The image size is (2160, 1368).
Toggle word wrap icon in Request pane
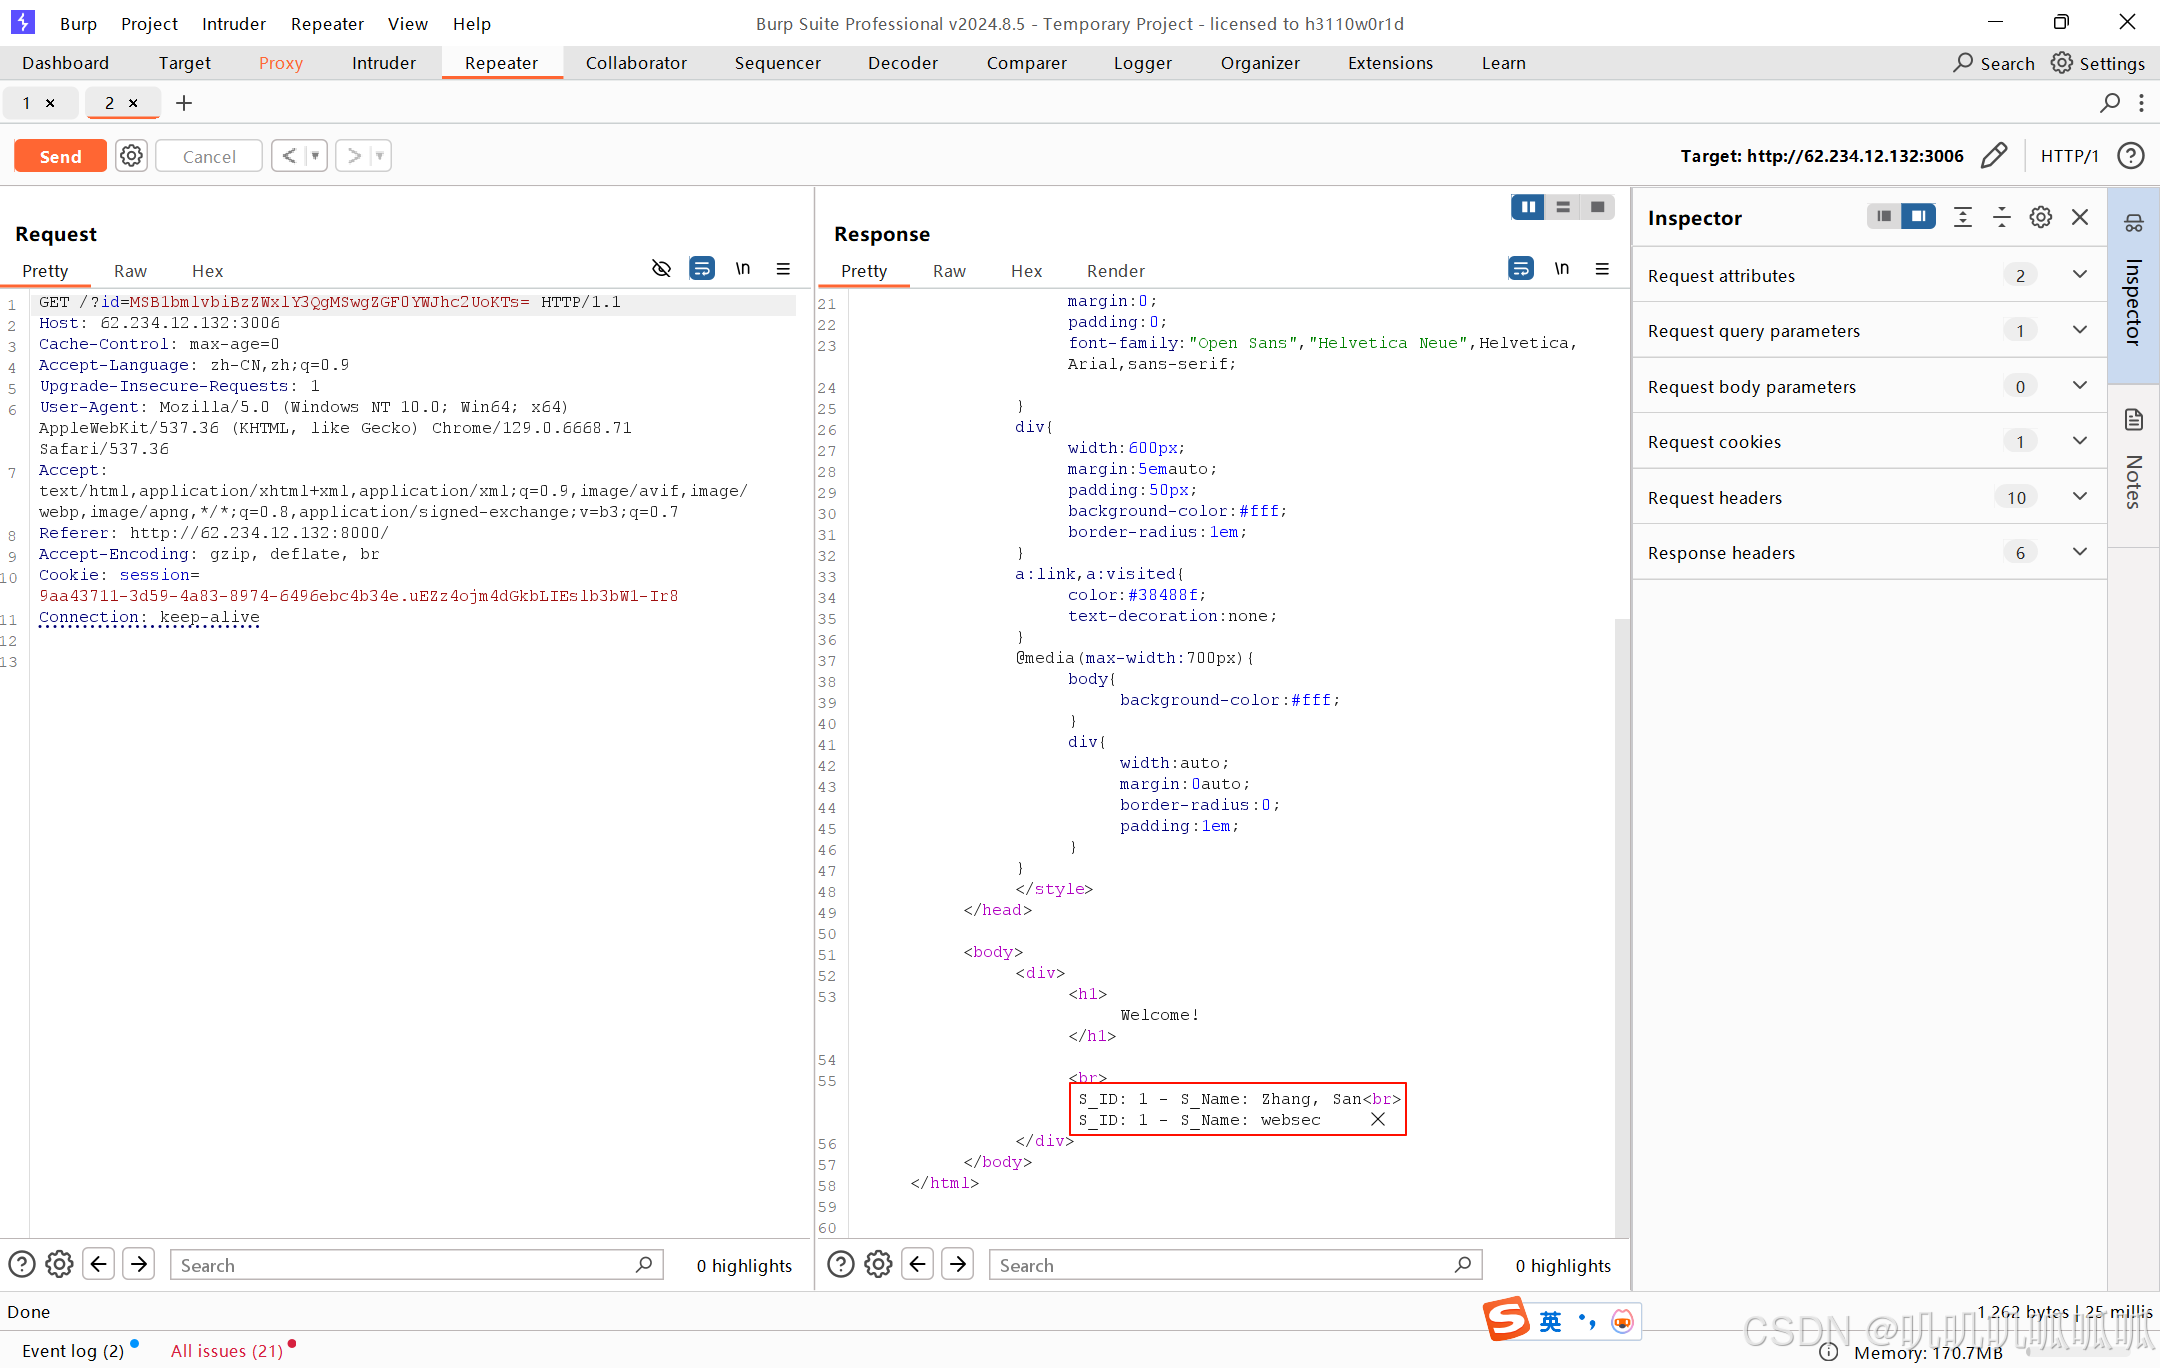coord(702,269)
